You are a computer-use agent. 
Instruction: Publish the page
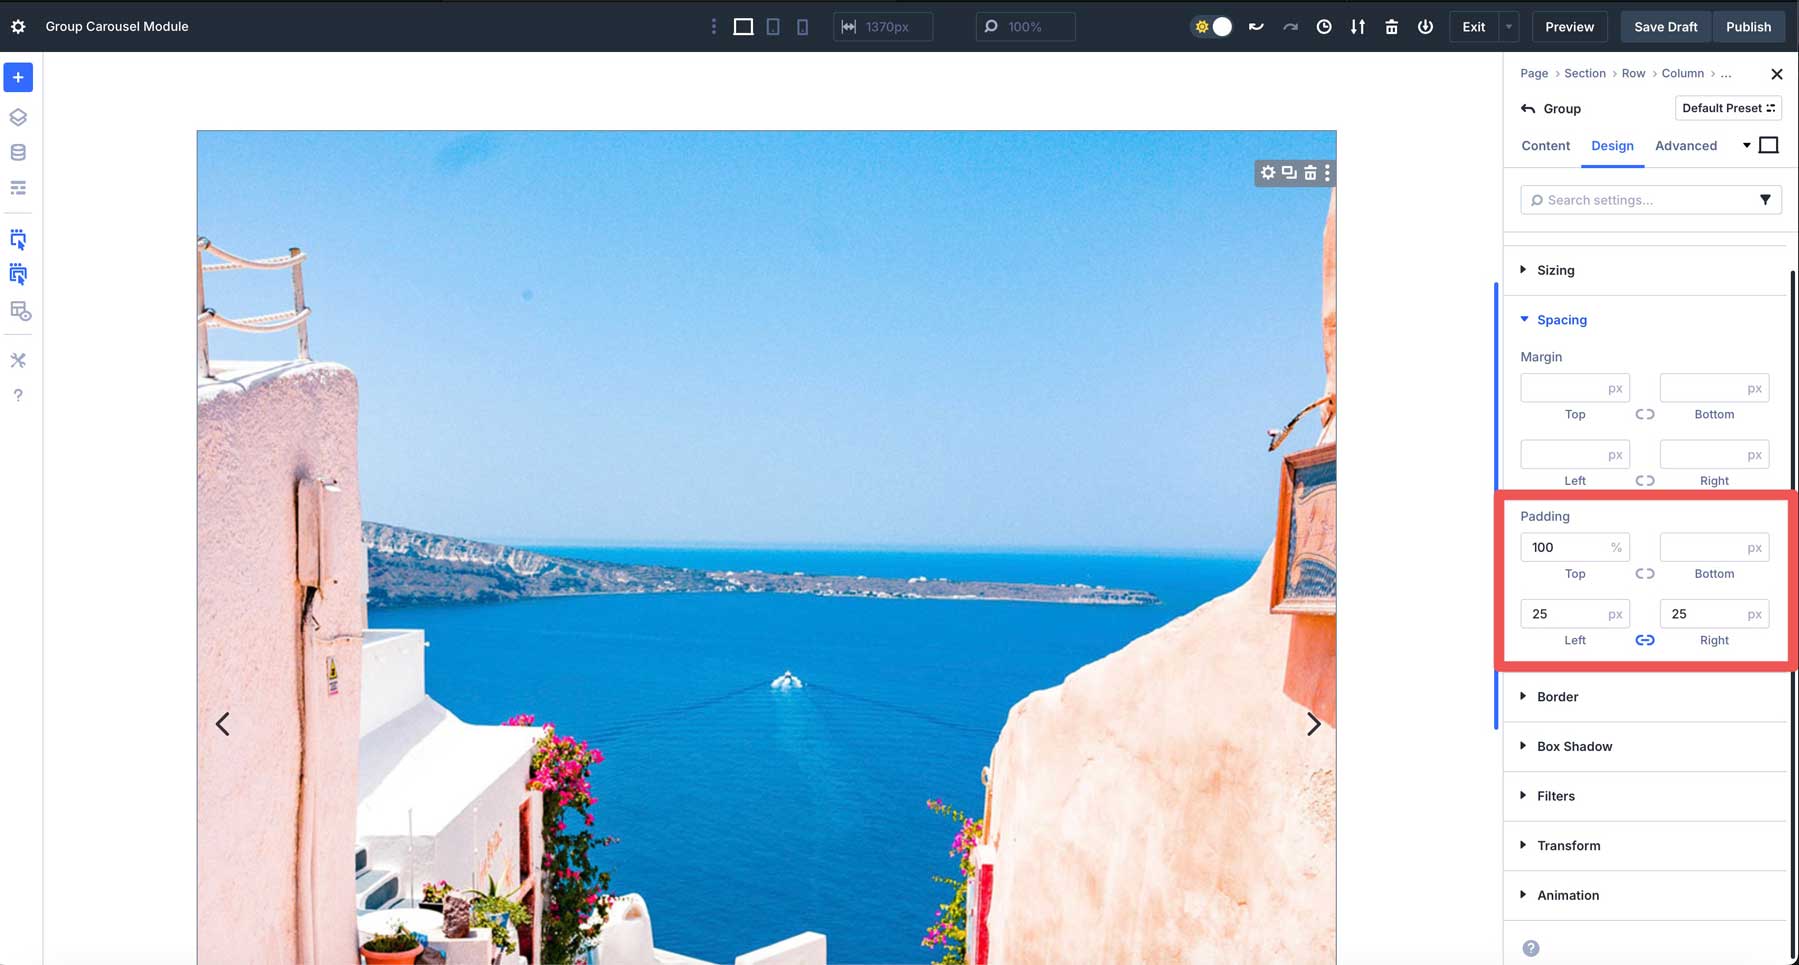coord(1748,27)
